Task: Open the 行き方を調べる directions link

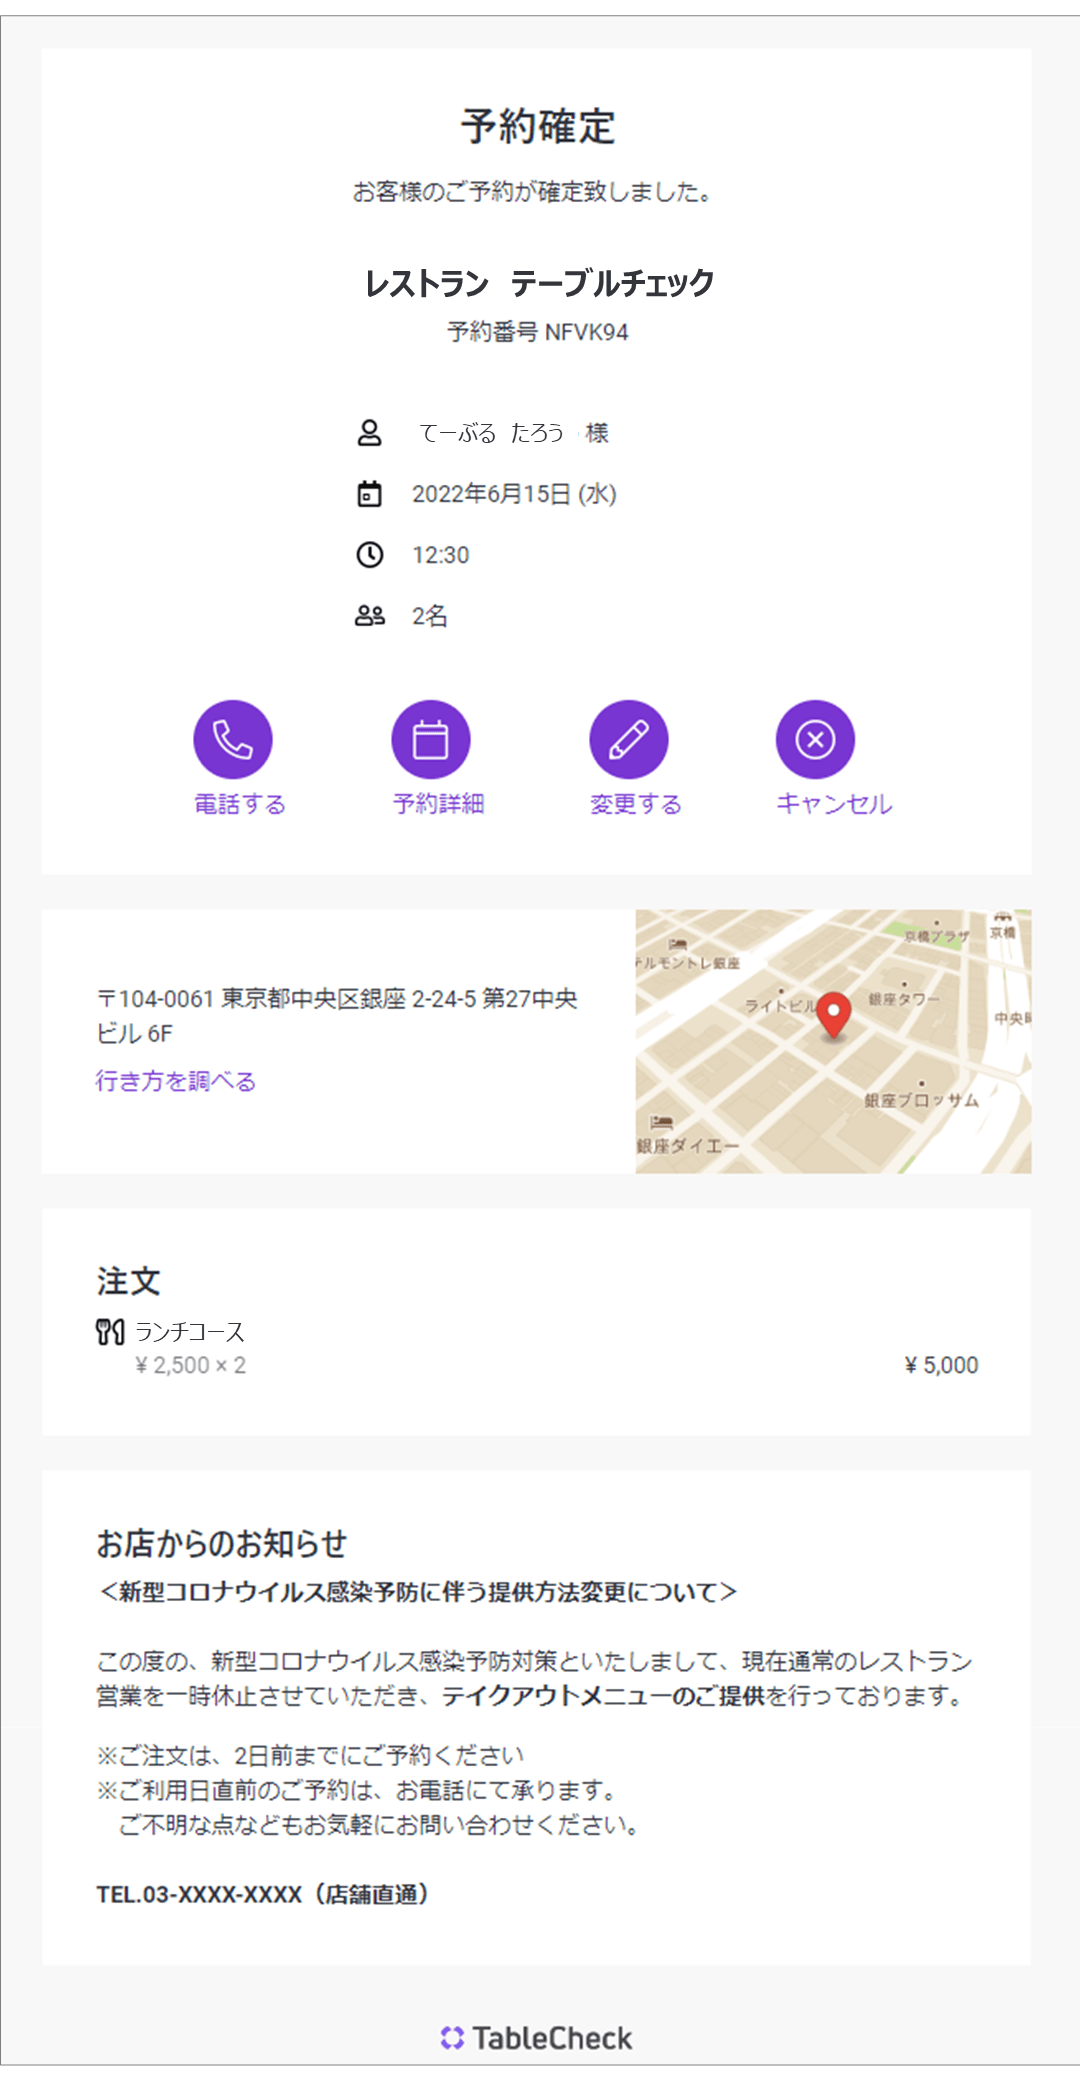Action: coord(176,1081)
